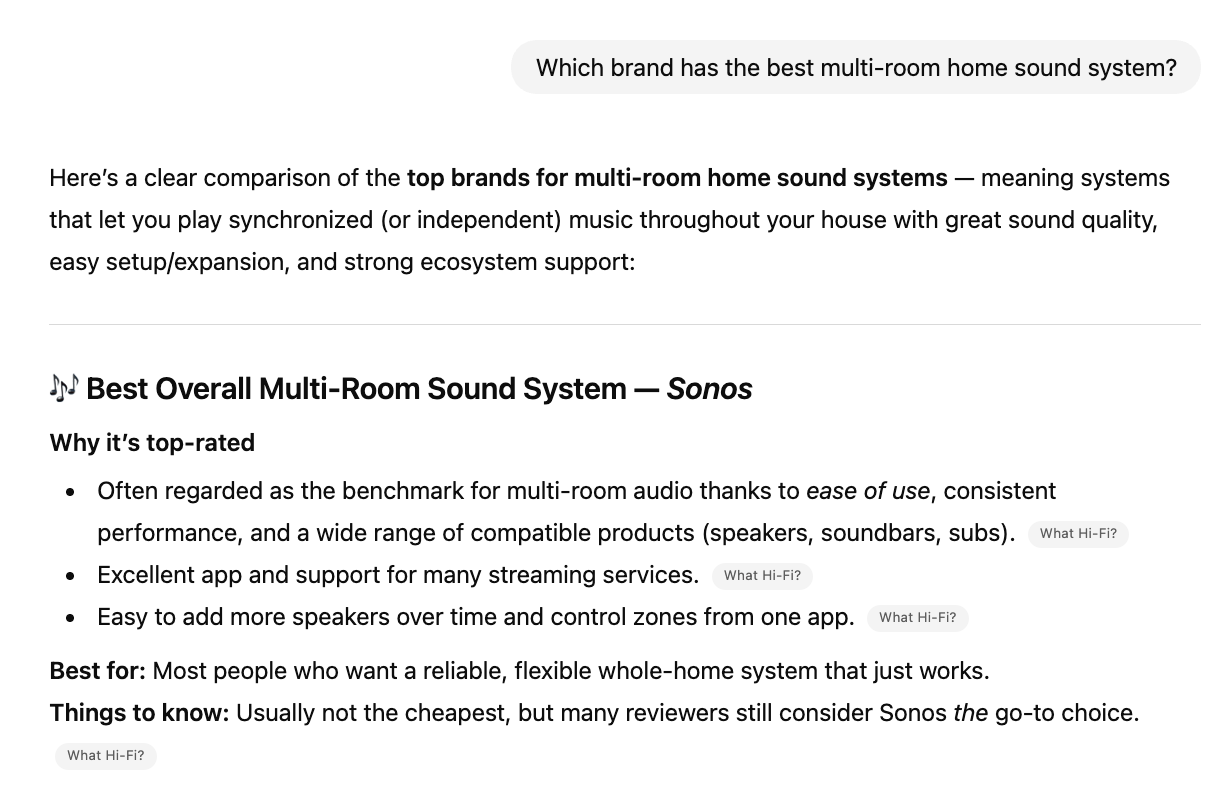Viewport: 1210px width, 810px height.
Task: Click the first bullet point about benchmark audio
Action: 500,512
